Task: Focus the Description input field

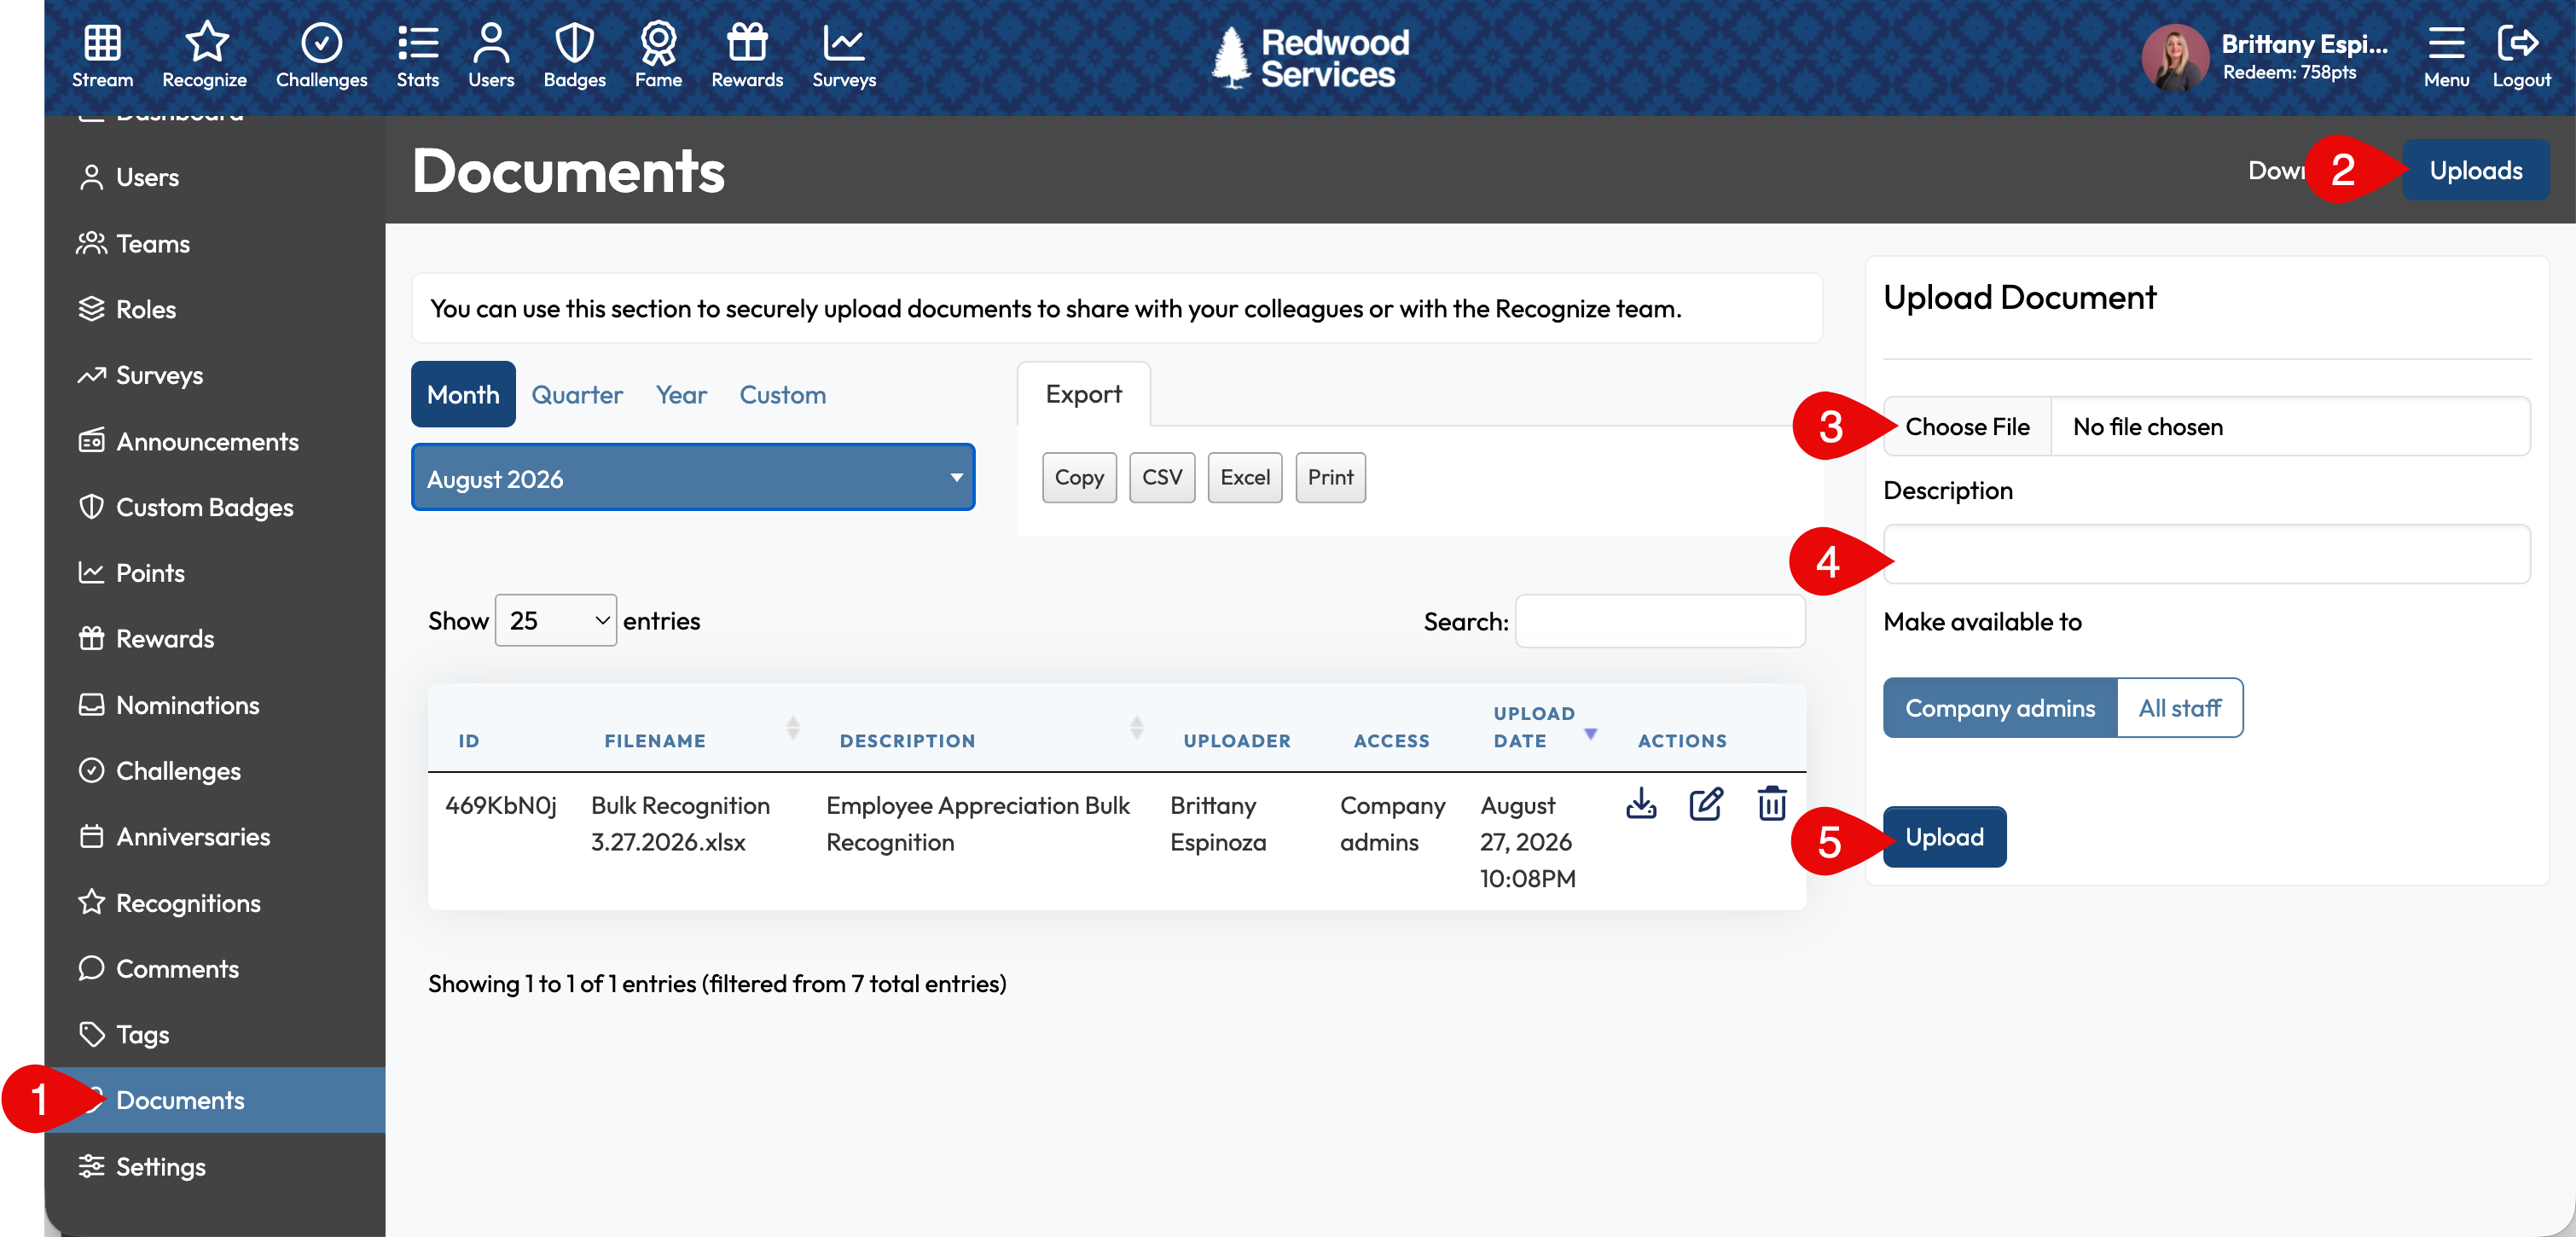Action: click(2207, 554)
